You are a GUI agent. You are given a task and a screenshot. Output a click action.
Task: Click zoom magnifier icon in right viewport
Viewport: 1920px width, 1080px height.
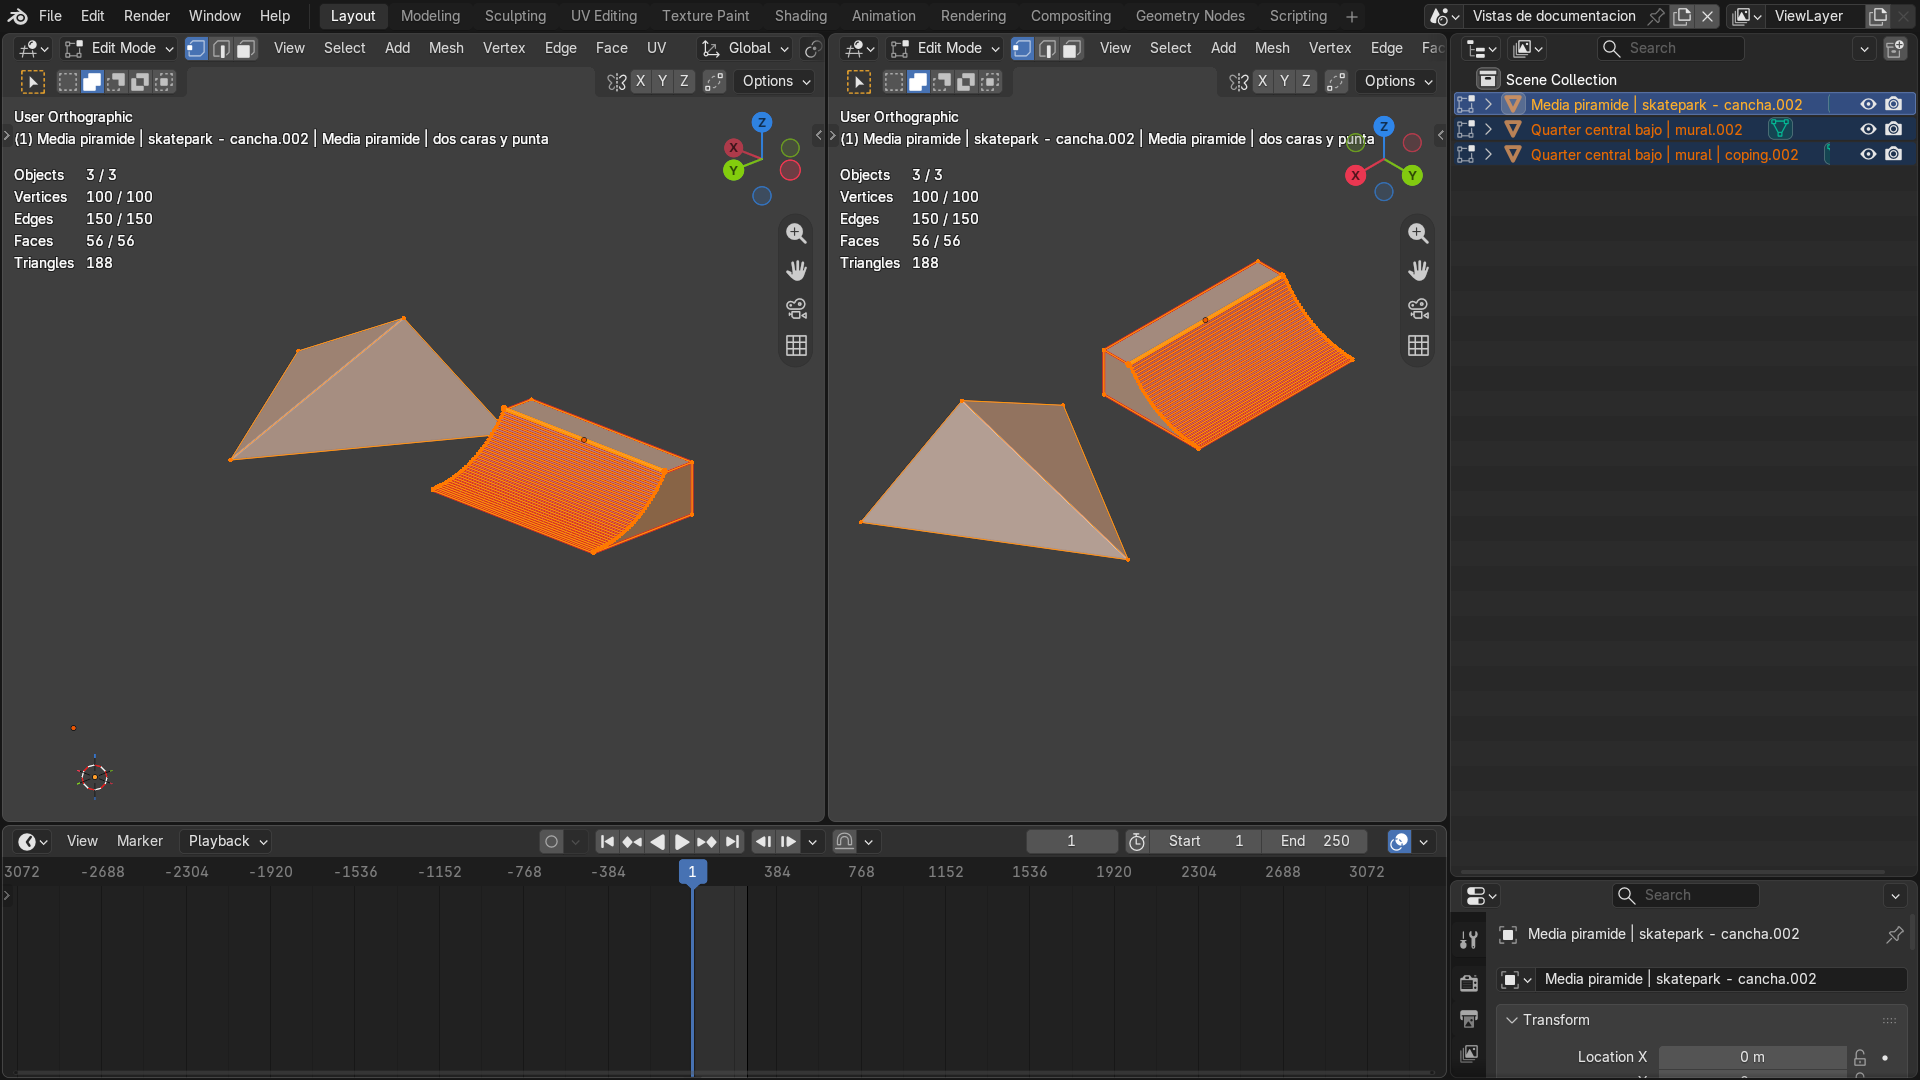[1418, 233]
